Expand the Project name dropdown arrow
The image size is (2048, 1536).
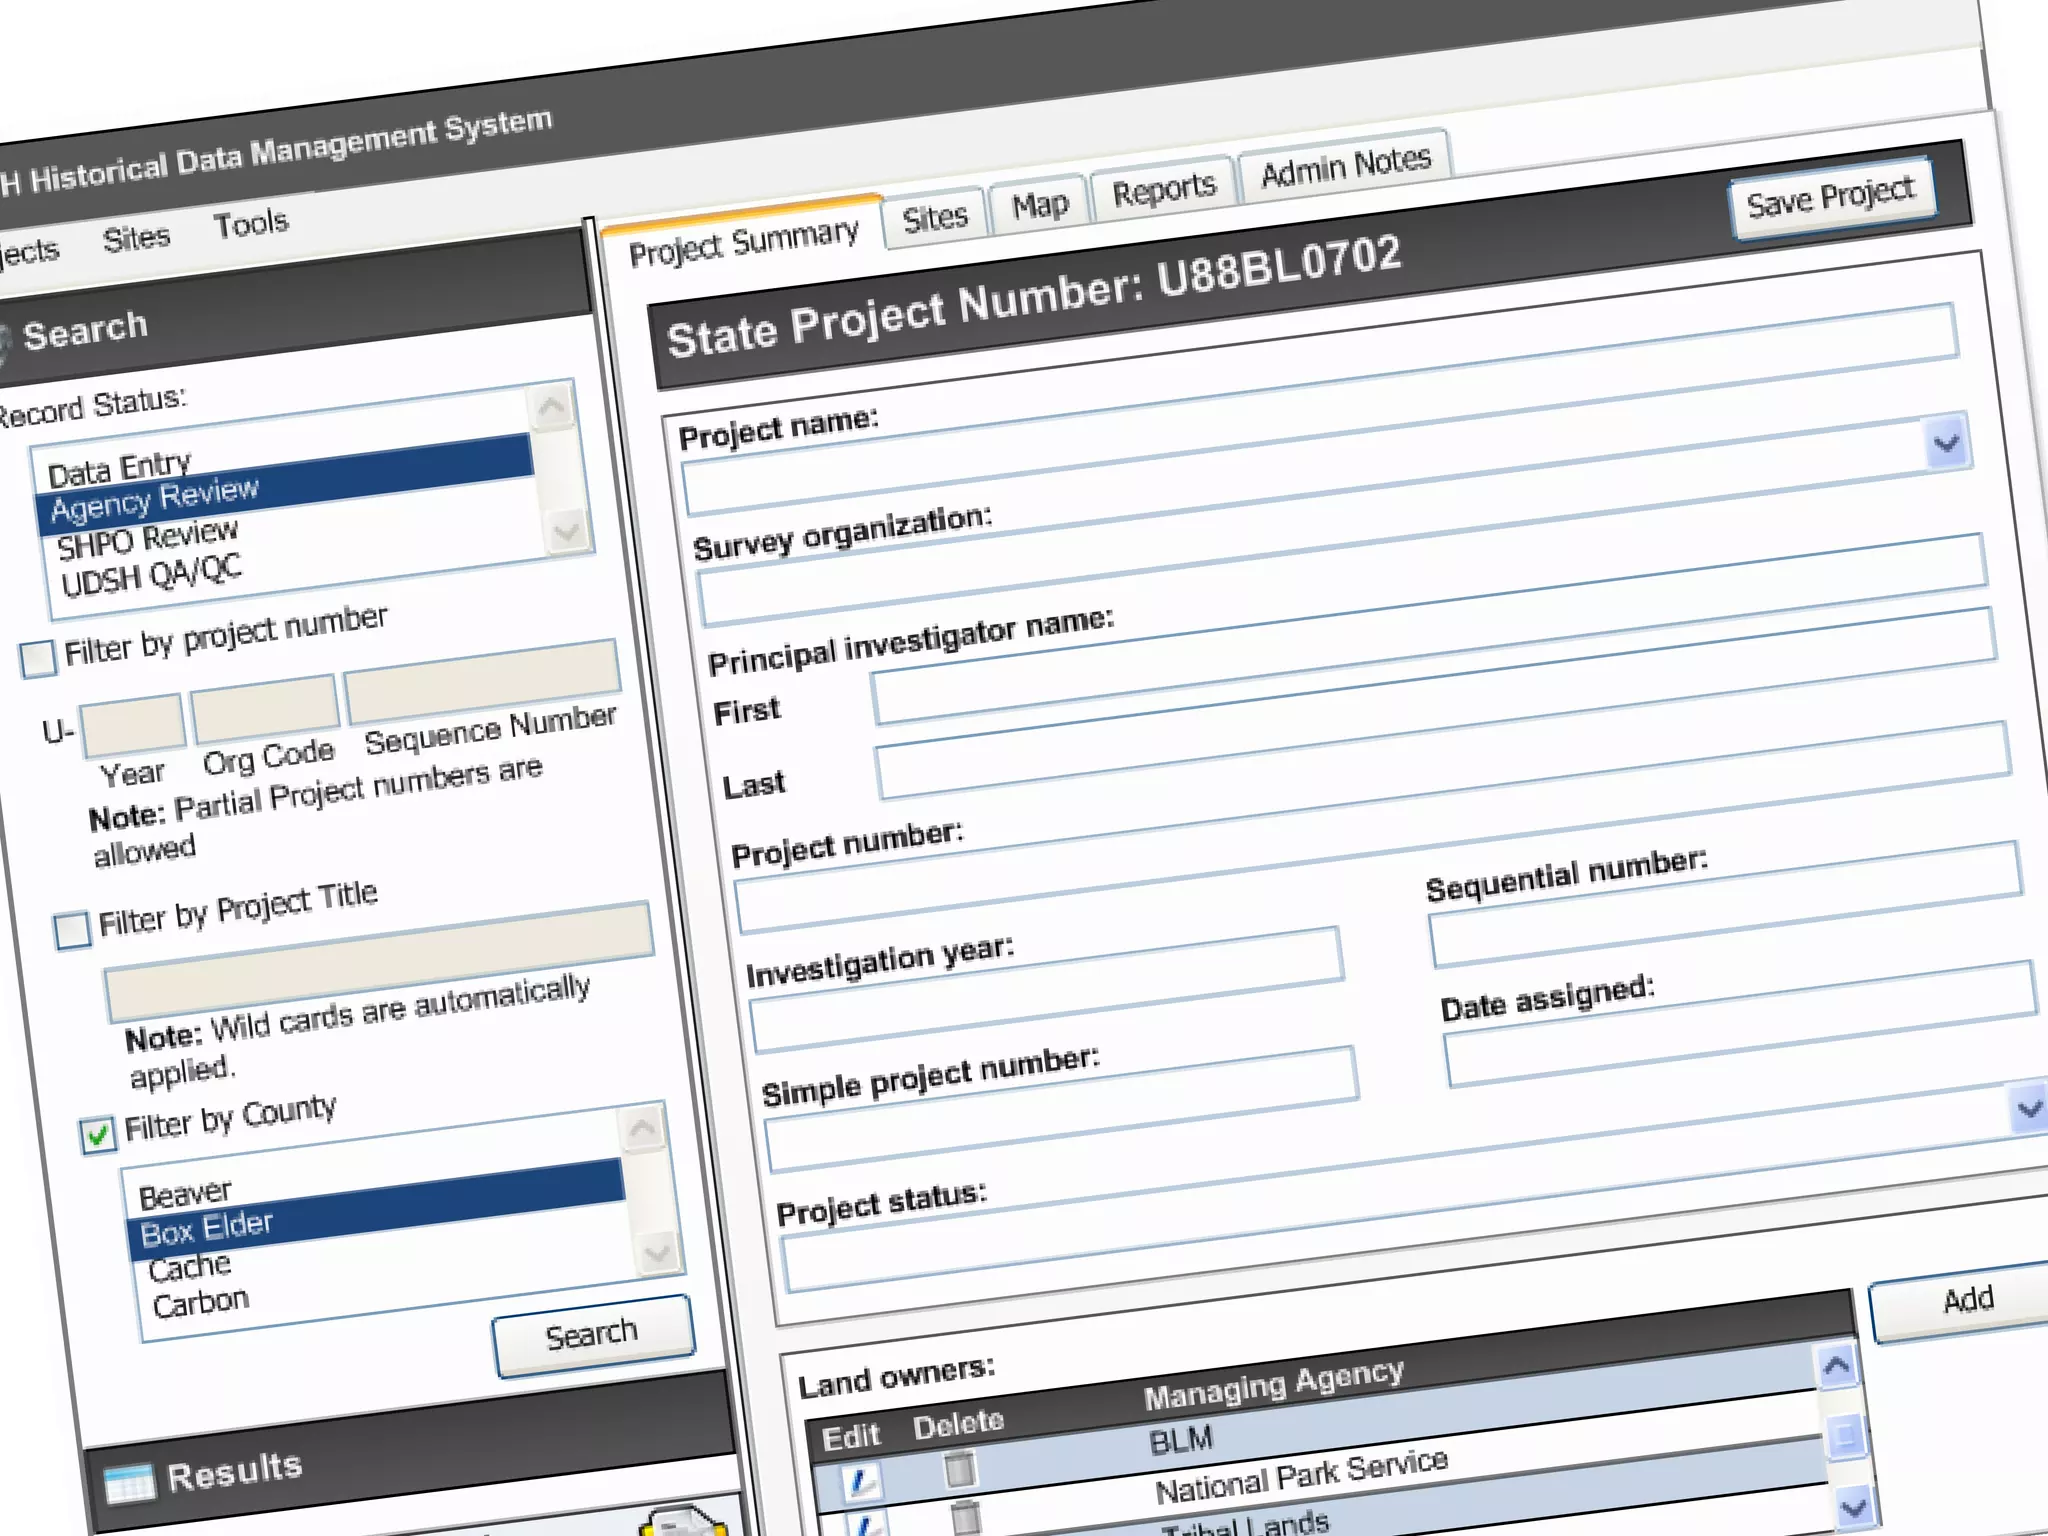pyautogui.click(x=1945, y=443)
